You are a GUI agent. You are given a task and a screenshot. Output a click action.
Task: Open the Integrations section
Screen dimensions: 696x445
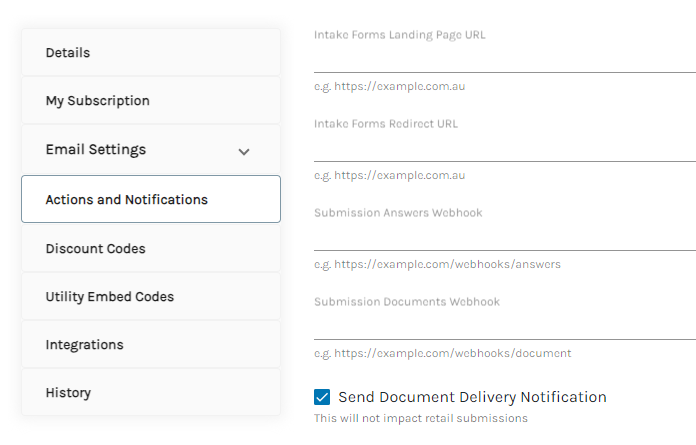click(151, 344)
